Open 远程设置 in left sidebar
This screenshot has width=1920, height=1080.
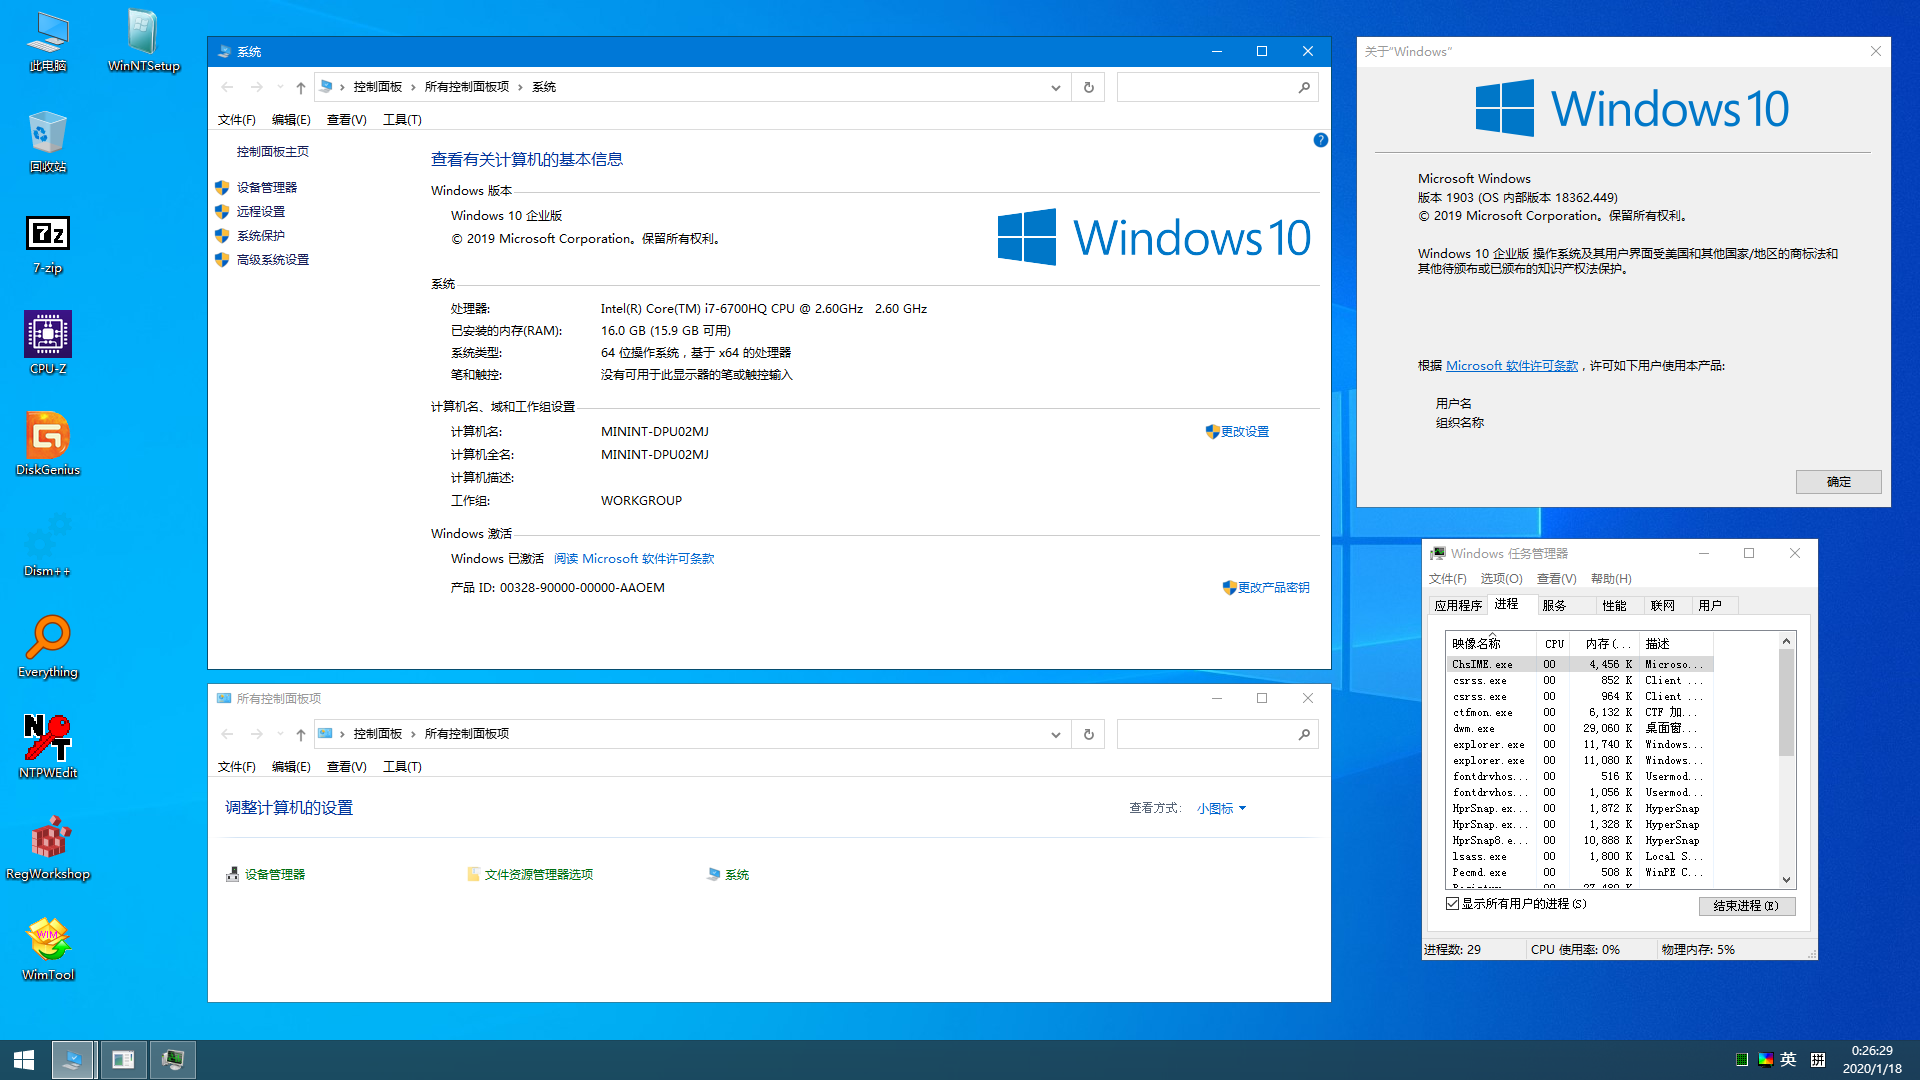coord(260,212)
